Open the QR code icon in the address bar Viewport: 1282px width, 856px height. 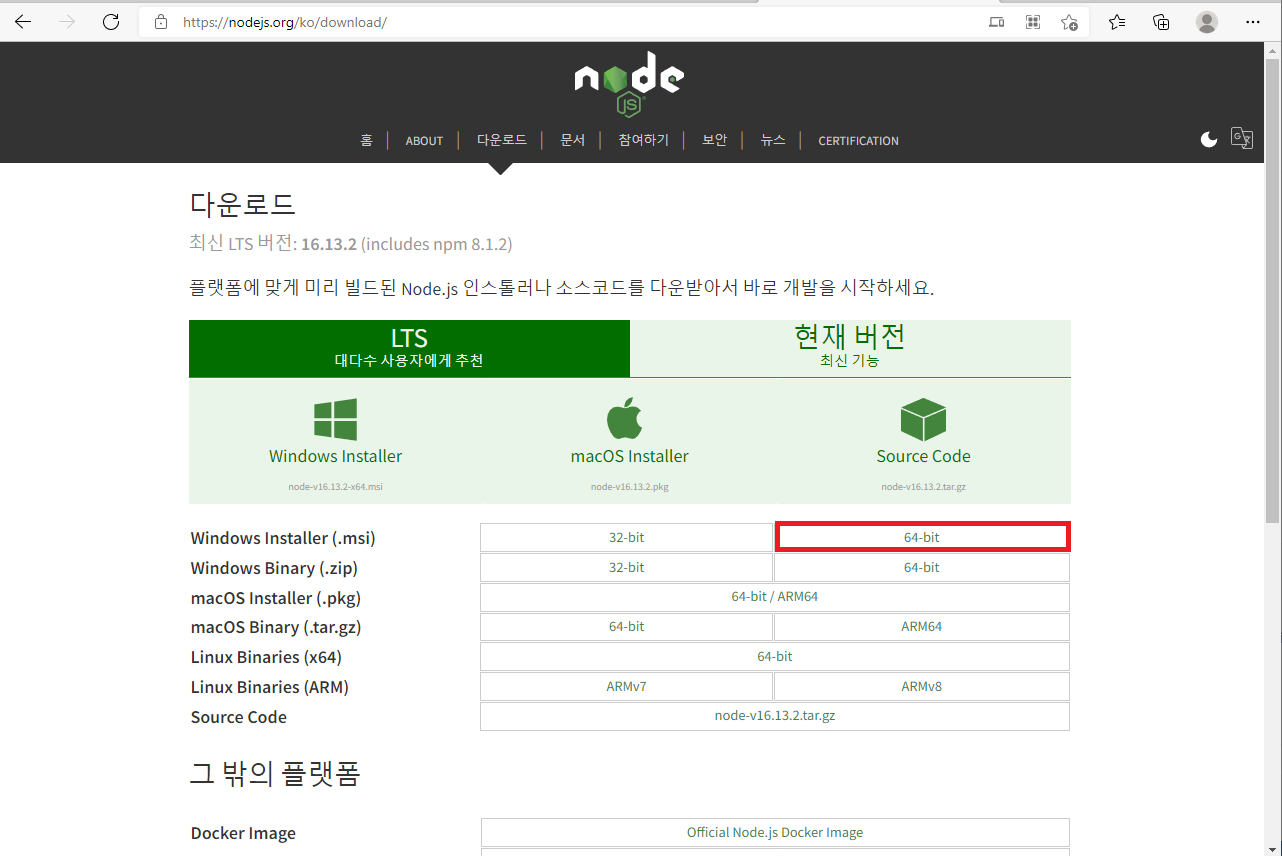click(x=1033, y=22)
